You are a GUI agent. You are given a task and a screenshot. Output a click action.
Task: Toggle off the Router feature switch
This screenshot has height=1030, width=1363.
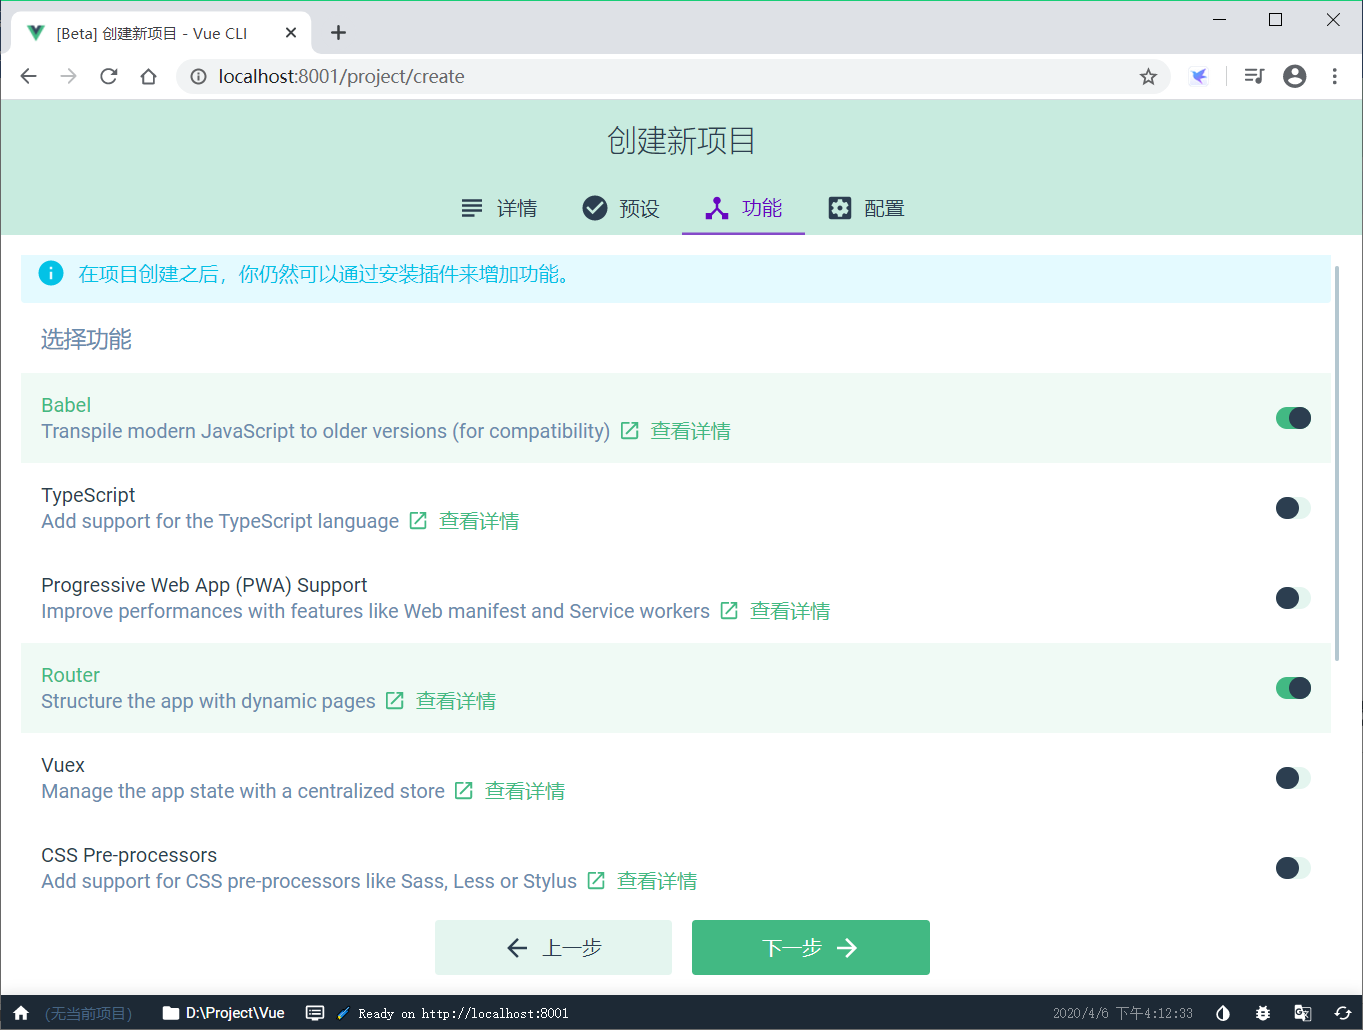click(1293, 688)
